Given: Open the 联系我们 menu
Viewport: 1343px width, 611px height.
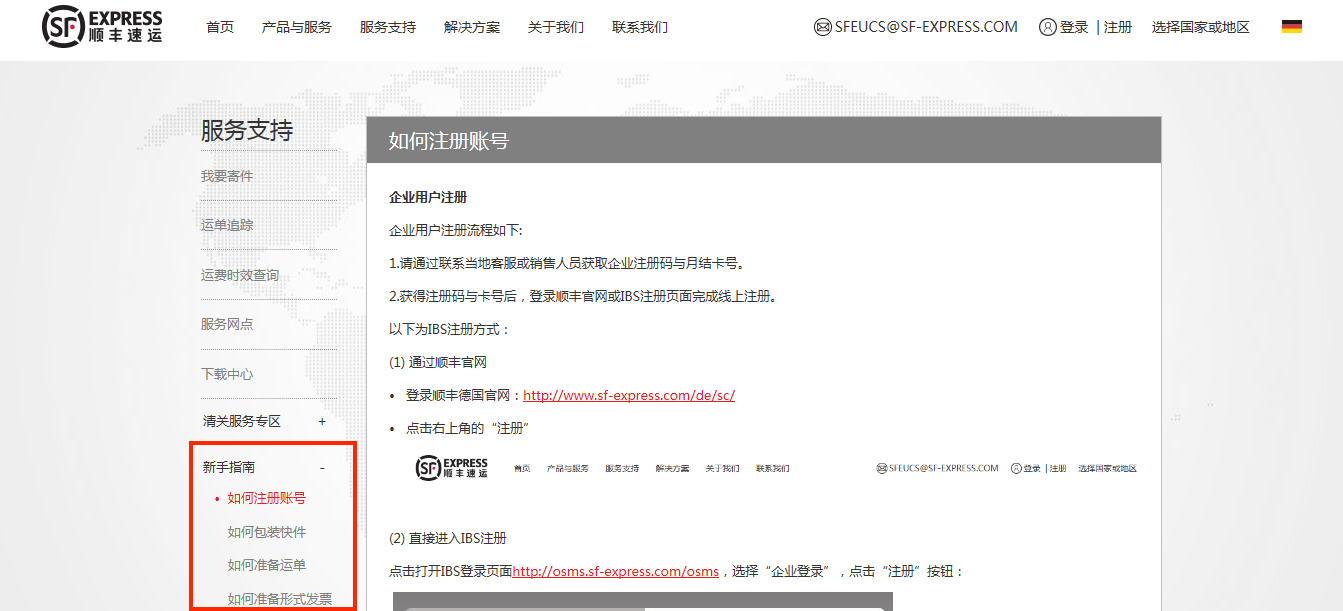Looking at the screenshot, I should (640, 27).
